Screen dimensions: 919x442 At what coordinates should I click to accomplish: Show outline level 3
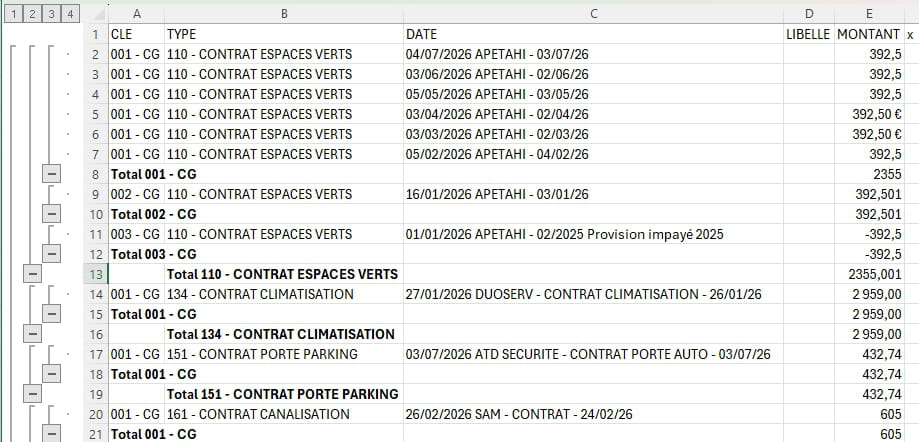tap(51, 14)
